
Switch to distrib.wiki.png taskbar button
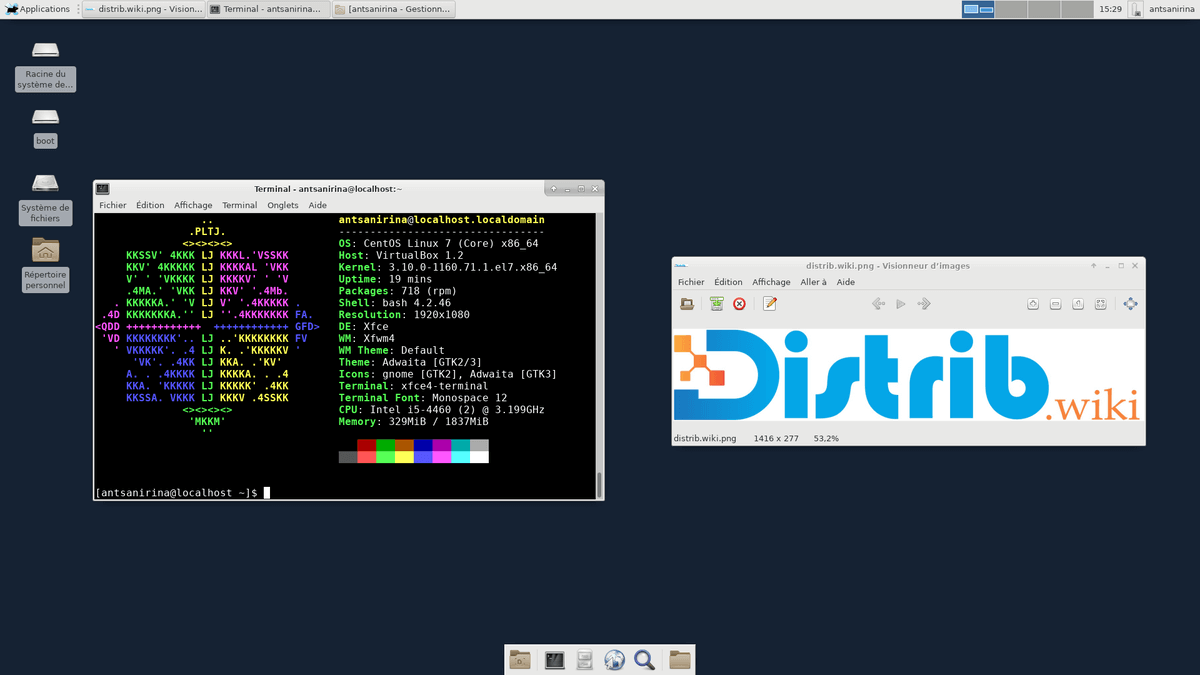click(x=142, y=9)
